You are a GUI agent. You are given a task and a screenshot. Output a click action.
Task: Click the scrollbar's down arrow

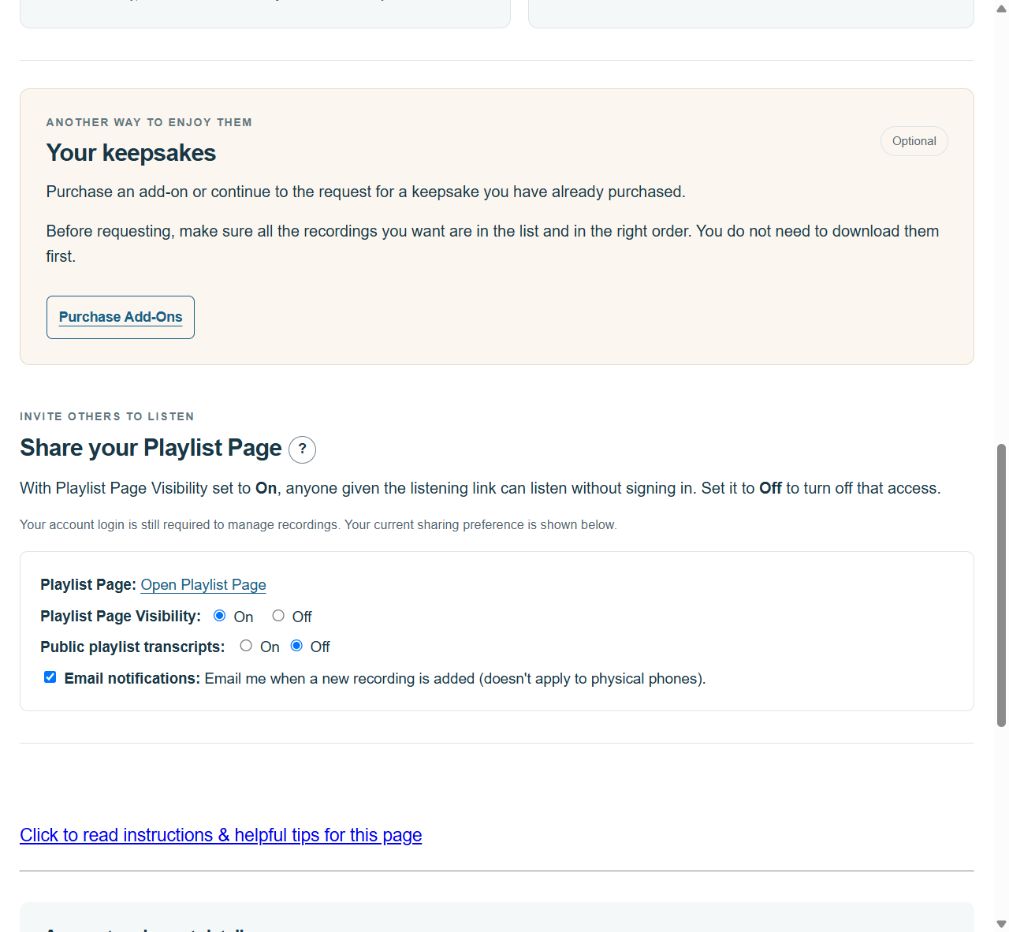click(x=1001, y=924)
